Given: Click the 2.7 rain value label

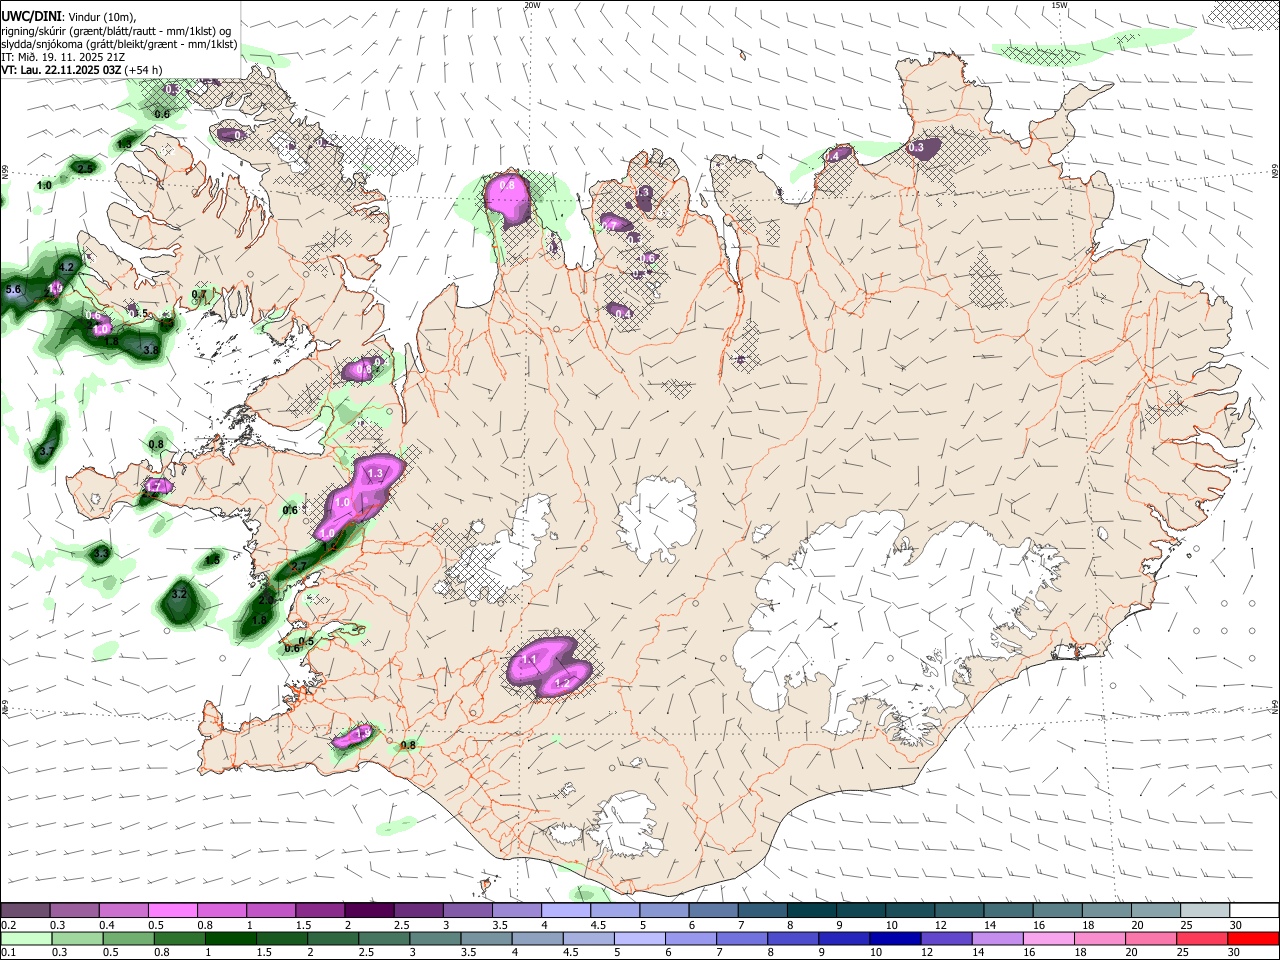Looking at the screenshot, I should (x=298, y=567).
